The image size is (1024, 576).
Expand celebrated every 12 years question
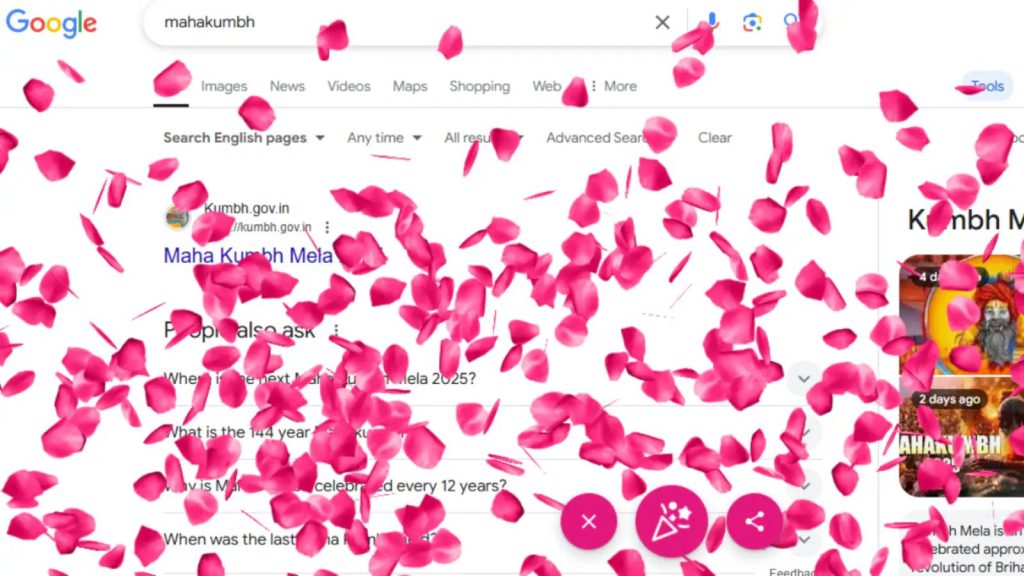[483, 486]
